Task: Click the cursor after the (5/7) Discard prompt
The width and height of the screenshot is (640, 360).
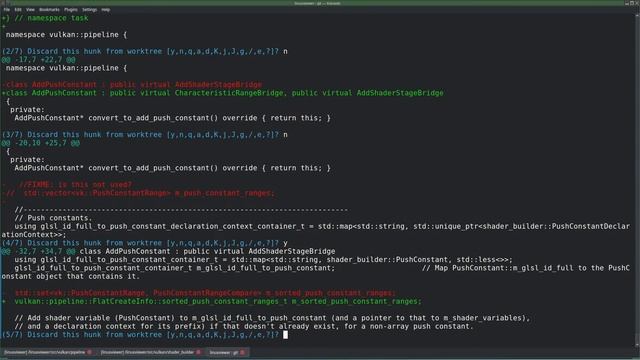Action: 285,335
